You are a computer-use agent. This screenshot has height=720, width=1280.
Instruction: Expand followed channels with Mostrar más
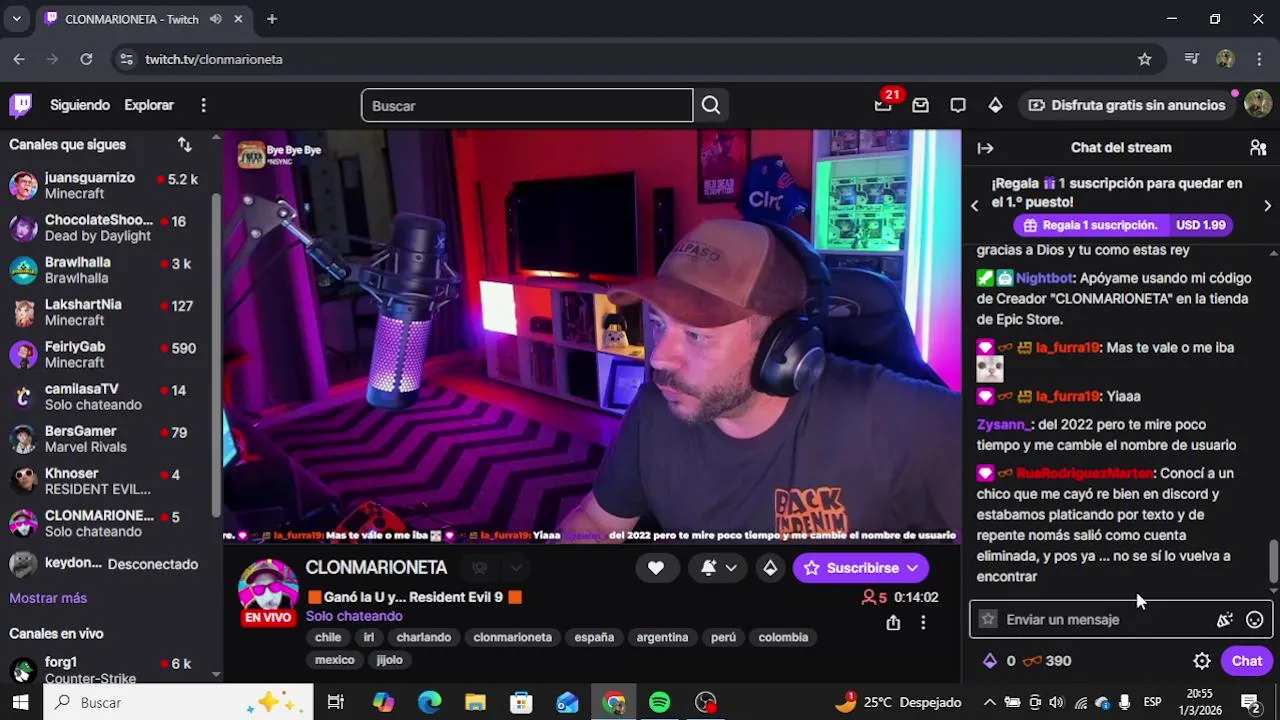(48, 598)
